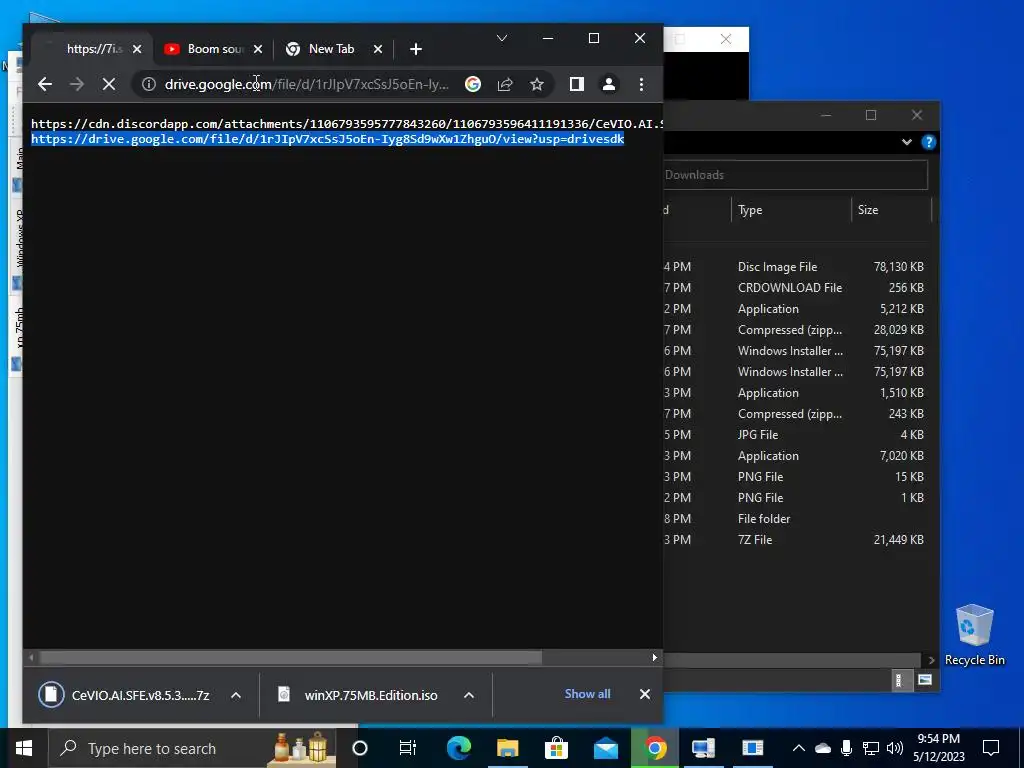Screen dimensions: 1024x768
Task: Go back in Chrome with the arrow
Action: [44, 84]
